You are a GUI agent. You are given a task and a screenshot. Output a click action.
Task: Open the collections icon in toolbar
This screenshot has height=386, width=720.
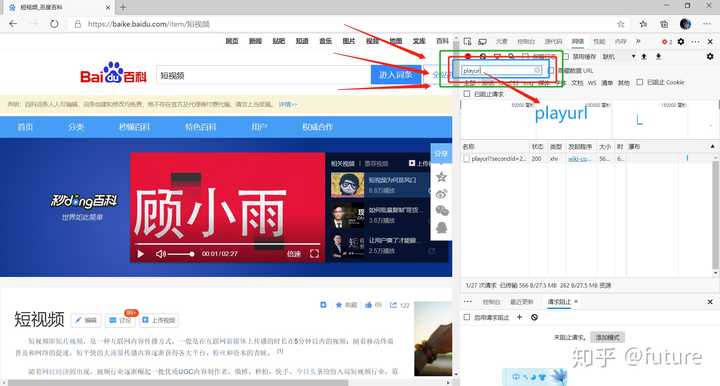click(x=664, y=24)
